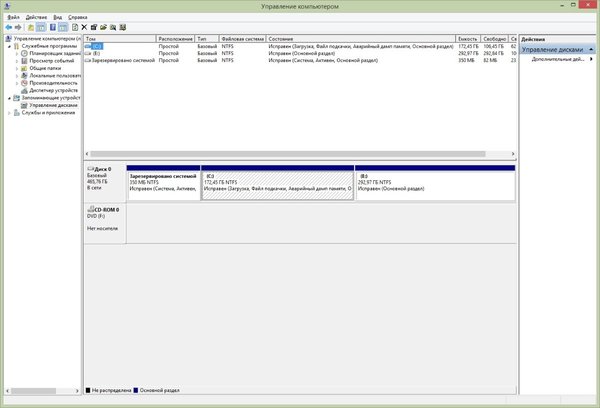Click the Explore magnifier toolbar icon

[x=113, y=27]
